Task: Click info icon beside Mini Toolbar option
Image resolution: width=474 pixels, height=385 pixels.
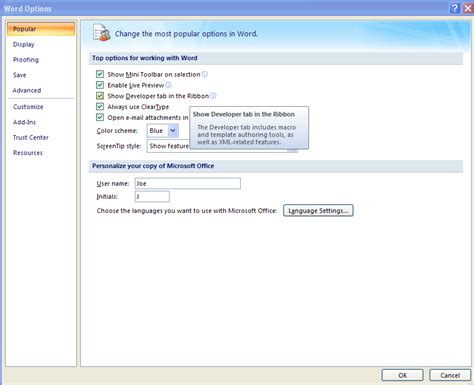Action: tap(204, 74)
